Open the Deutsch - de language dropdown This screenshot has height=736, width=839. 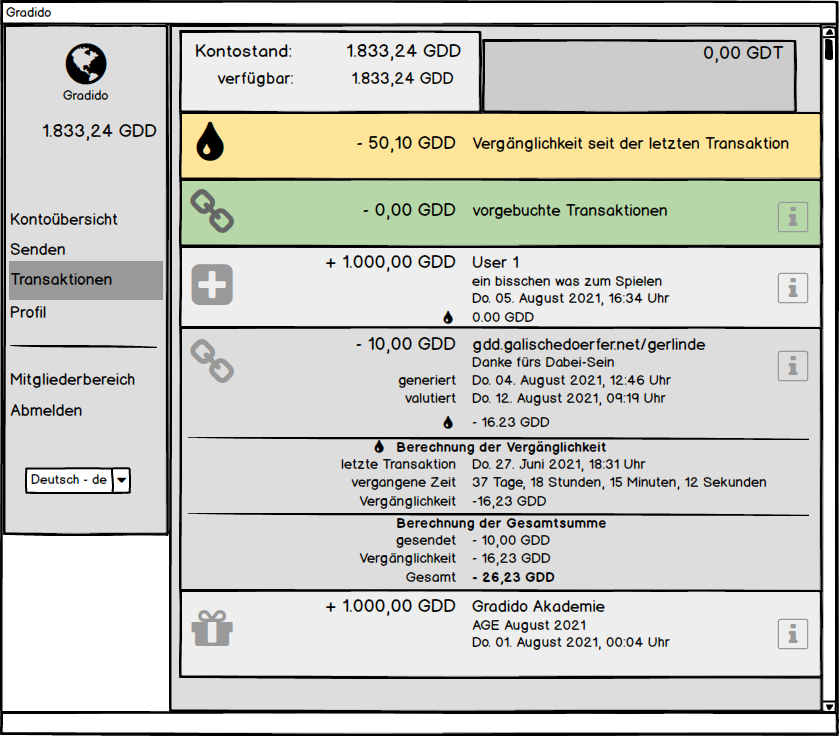pyautogui.click(x=69, y=480)
